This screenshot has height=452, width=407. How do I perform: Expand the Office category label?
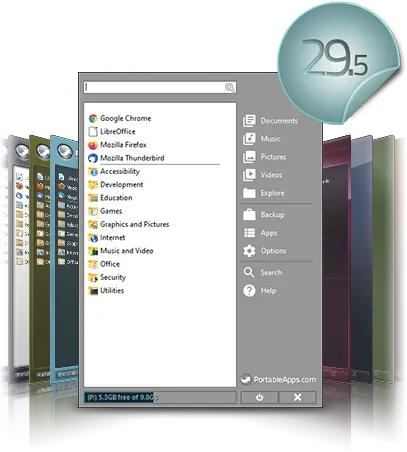pos(110,264)
